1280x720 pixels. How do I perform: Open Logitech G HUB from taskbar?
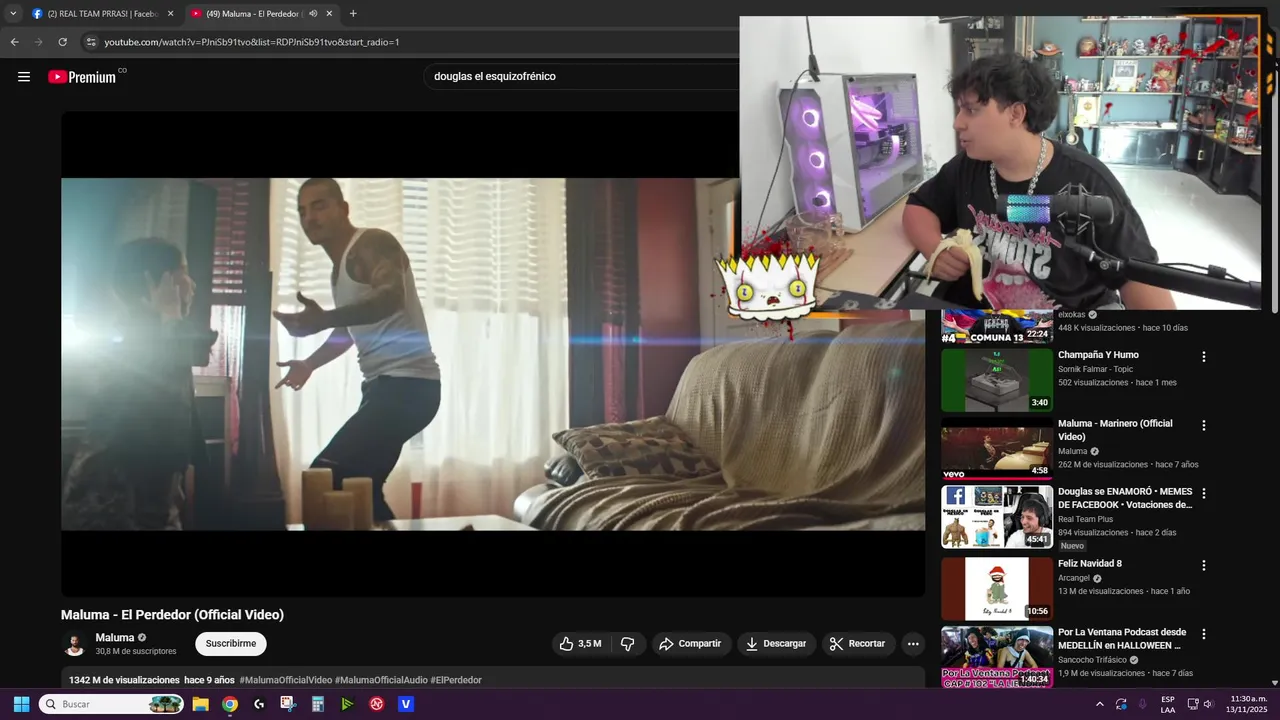pyautogui.click(x=259, y=704)
